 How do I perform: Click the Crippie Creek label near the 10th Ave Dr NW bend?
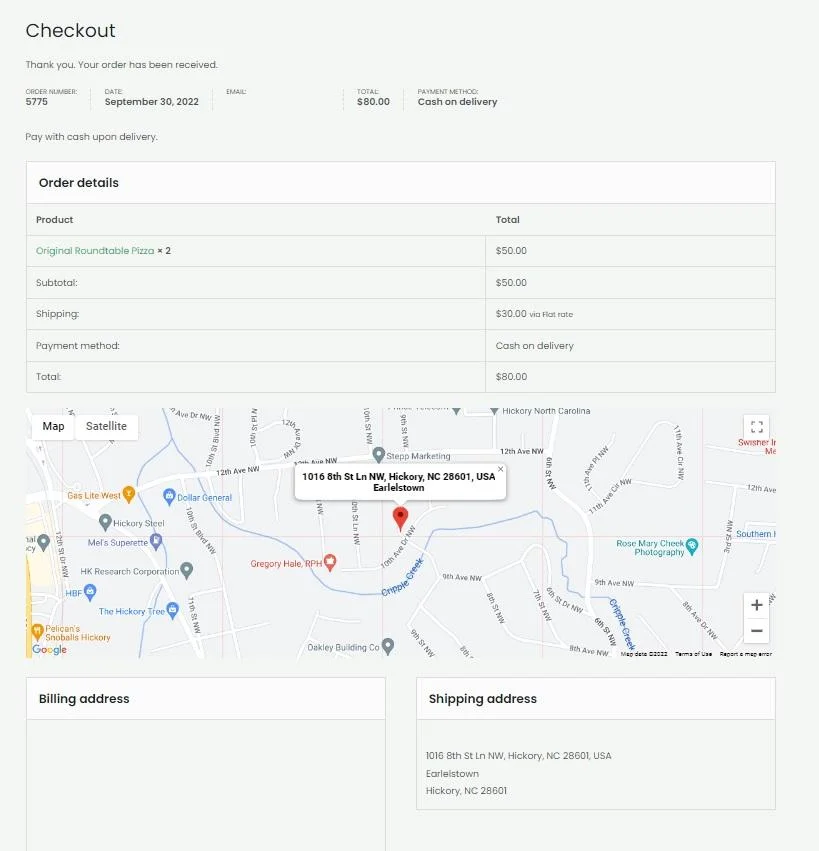[402, 577]
